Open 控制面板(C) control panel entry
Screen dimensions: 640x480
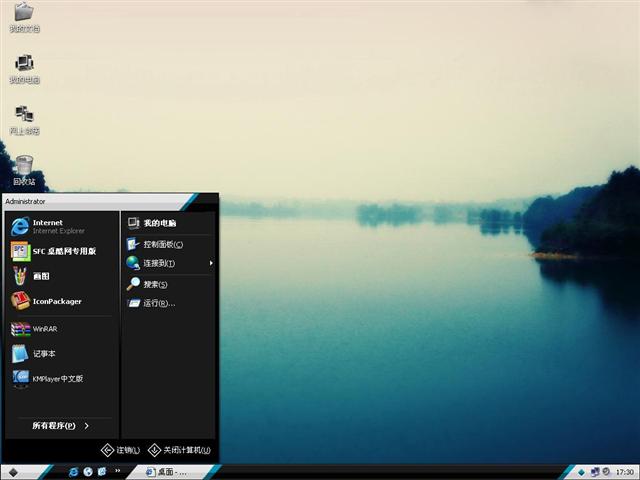tap(169, 244)
